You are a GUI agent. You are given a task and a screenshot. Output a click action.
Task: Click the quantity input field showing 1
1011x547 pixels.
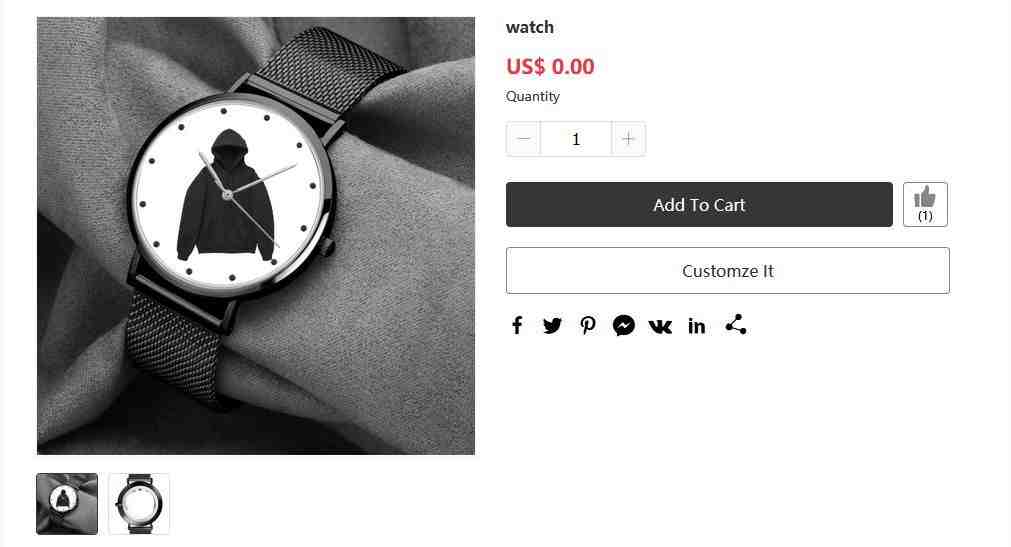[576, 139]
